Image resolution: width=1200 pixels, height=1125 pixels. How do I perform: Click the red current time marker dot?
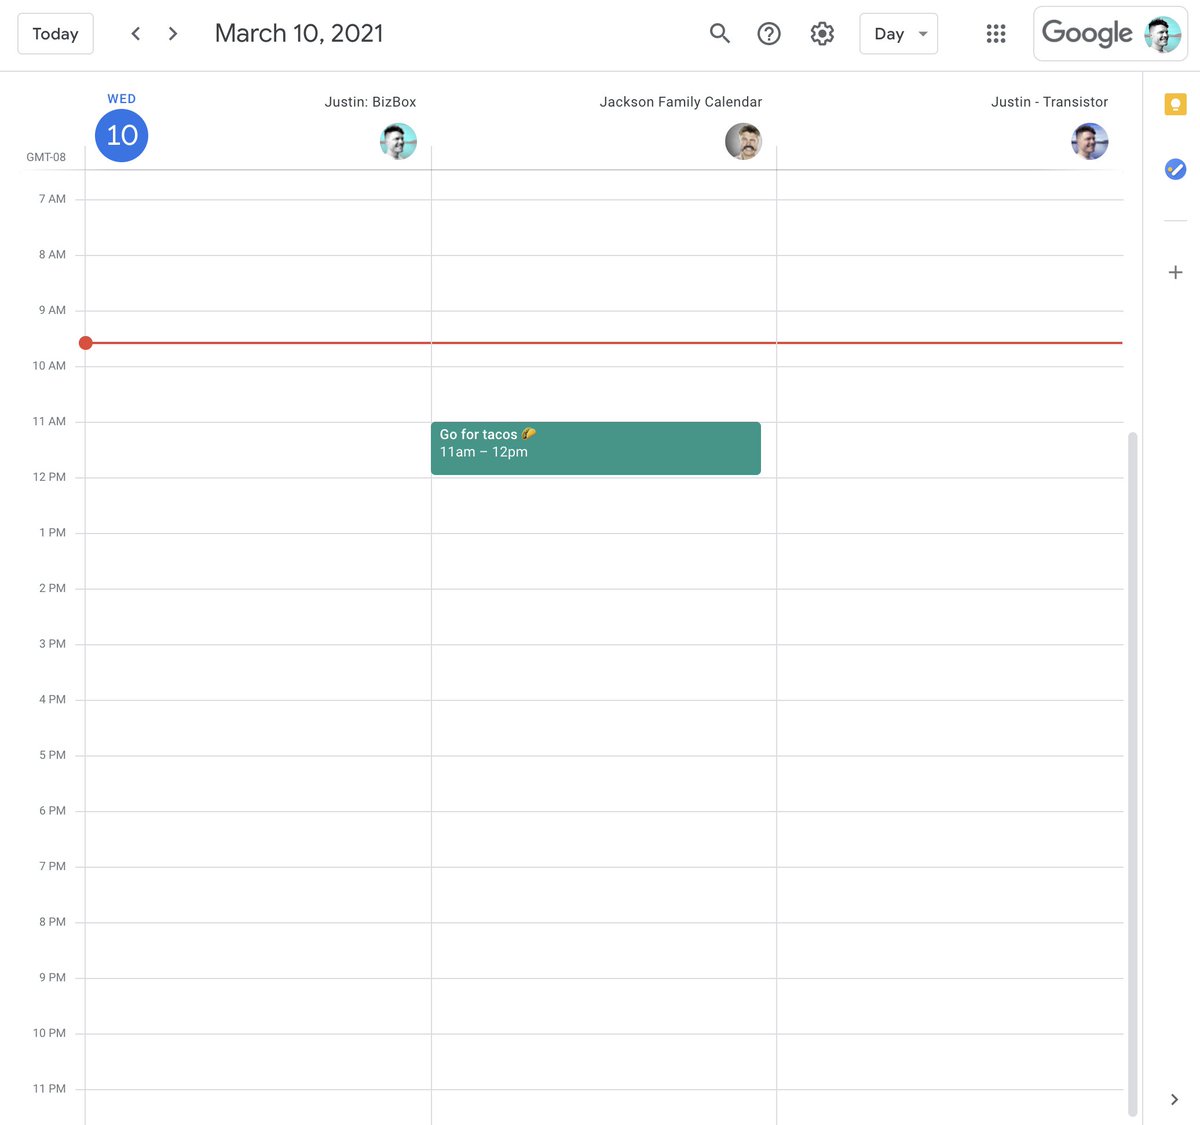coord(86,343)
